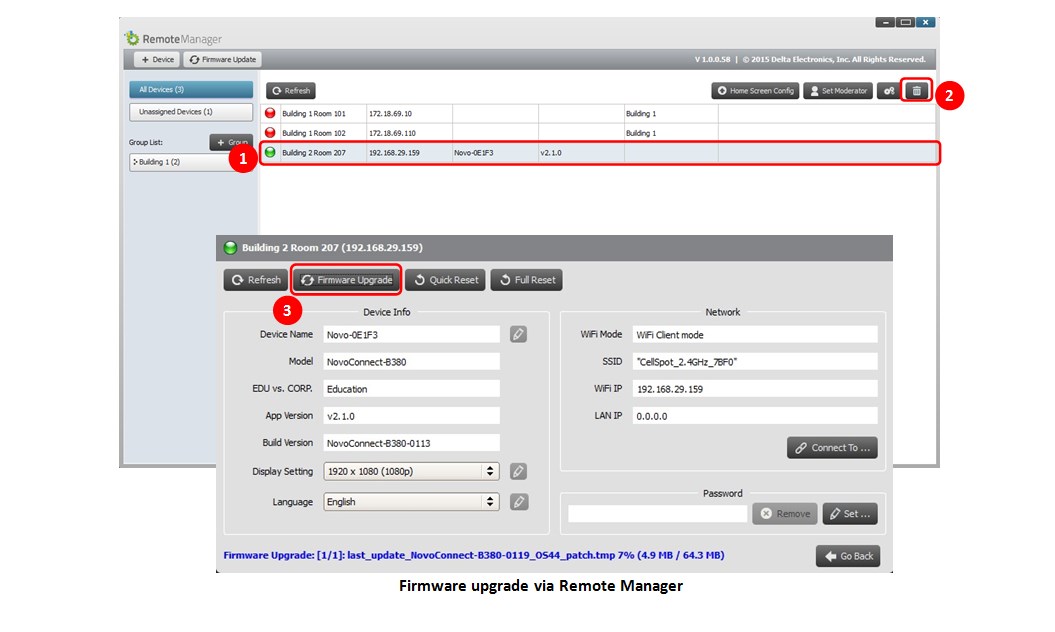Select Building 1 Room 101 row
This screenshot has width=1055, height=632.
(x=597, y=113)
